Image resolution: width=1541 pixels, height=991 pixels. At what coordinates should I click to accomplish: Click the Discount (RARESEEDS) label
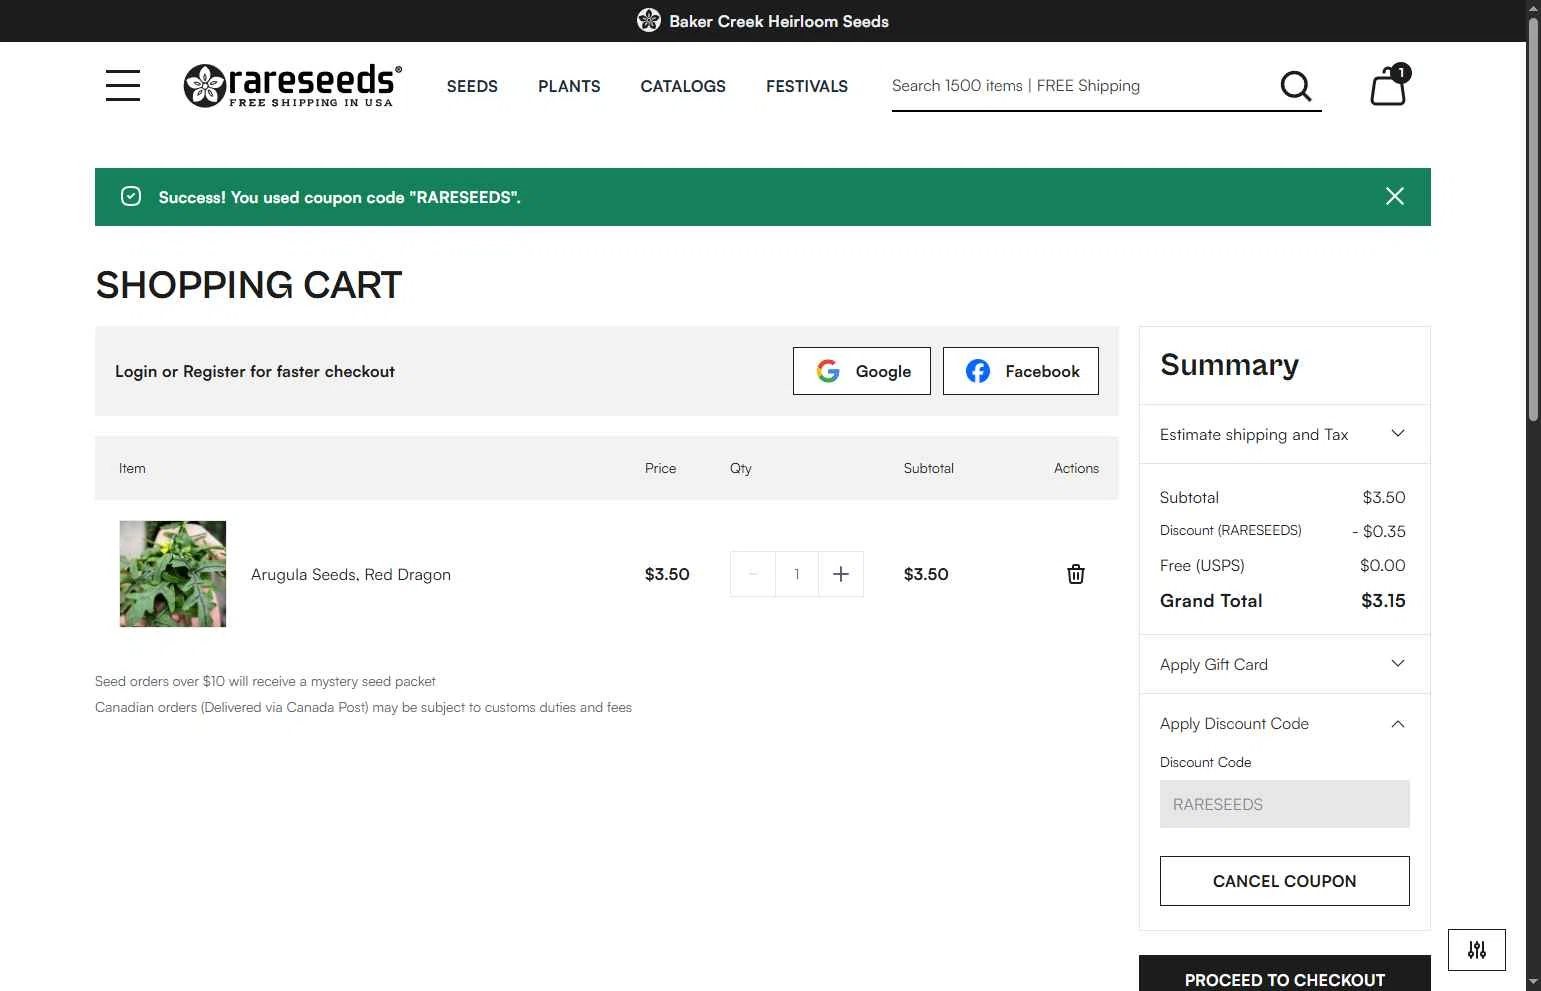point(1231,530)
